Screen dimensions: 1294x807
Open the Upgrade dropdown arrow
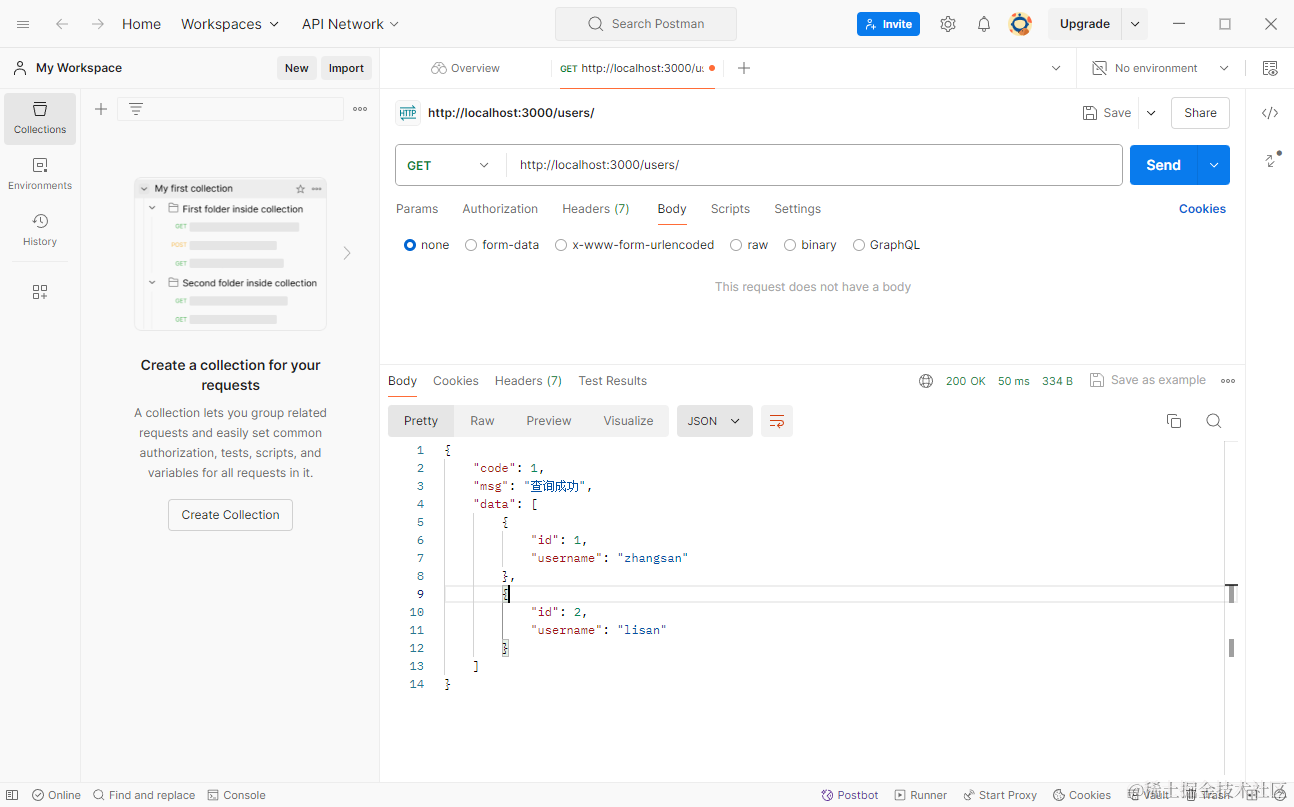coord(1134,24)
